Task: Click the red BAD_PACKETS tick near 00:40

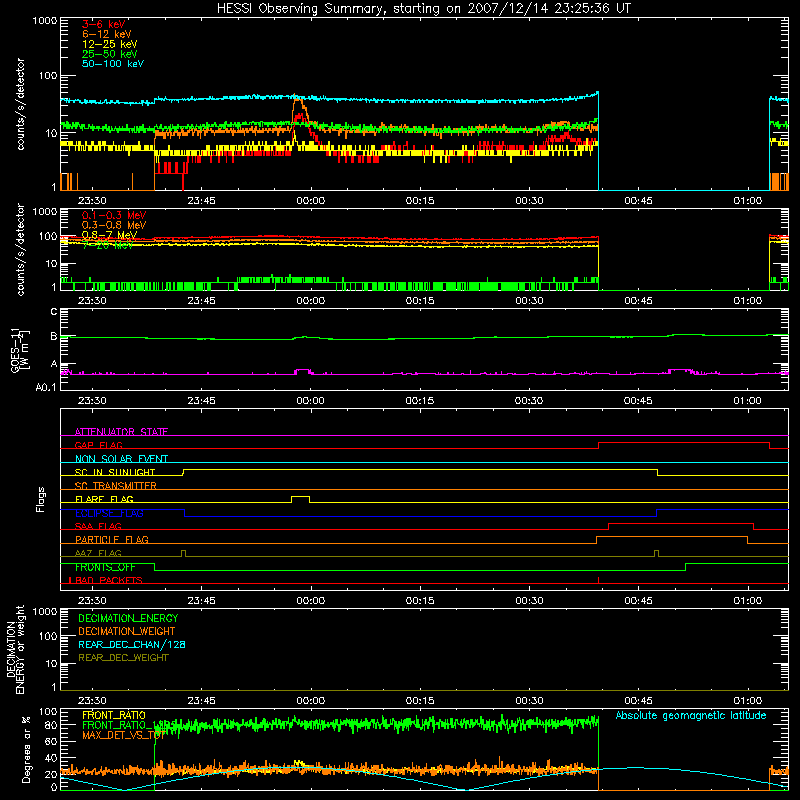Action: 598,580
